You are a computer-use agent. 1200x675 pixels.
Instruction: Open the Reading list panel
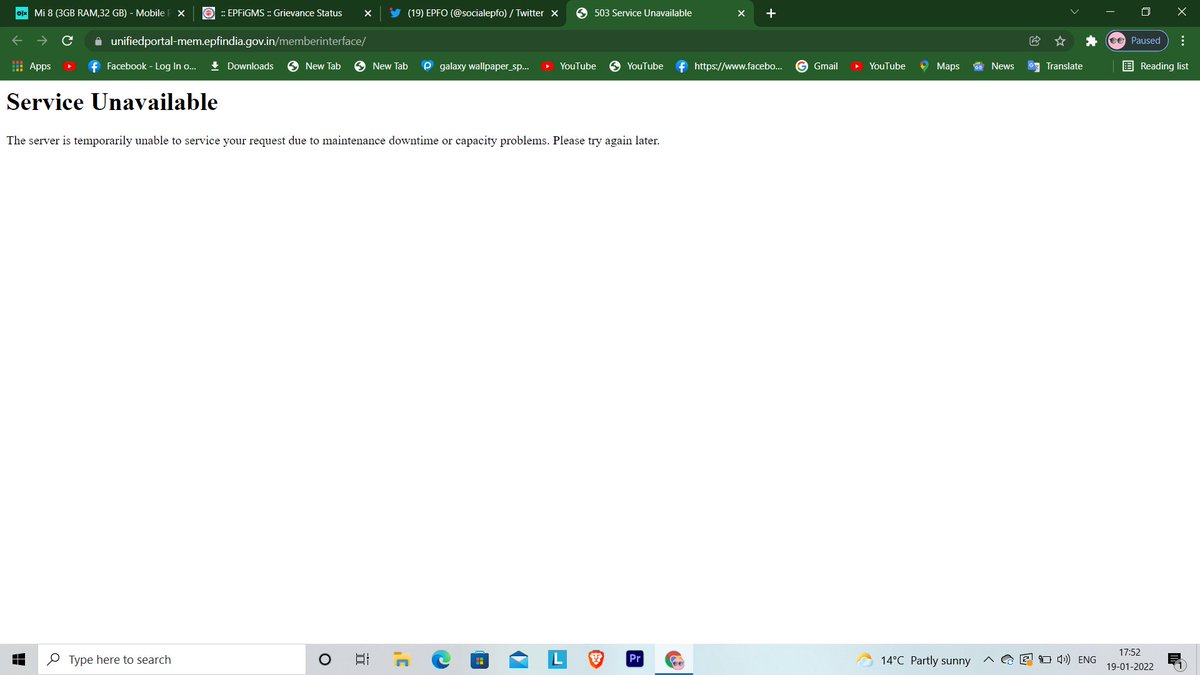pyautogui.click(x=1155, y=66)
